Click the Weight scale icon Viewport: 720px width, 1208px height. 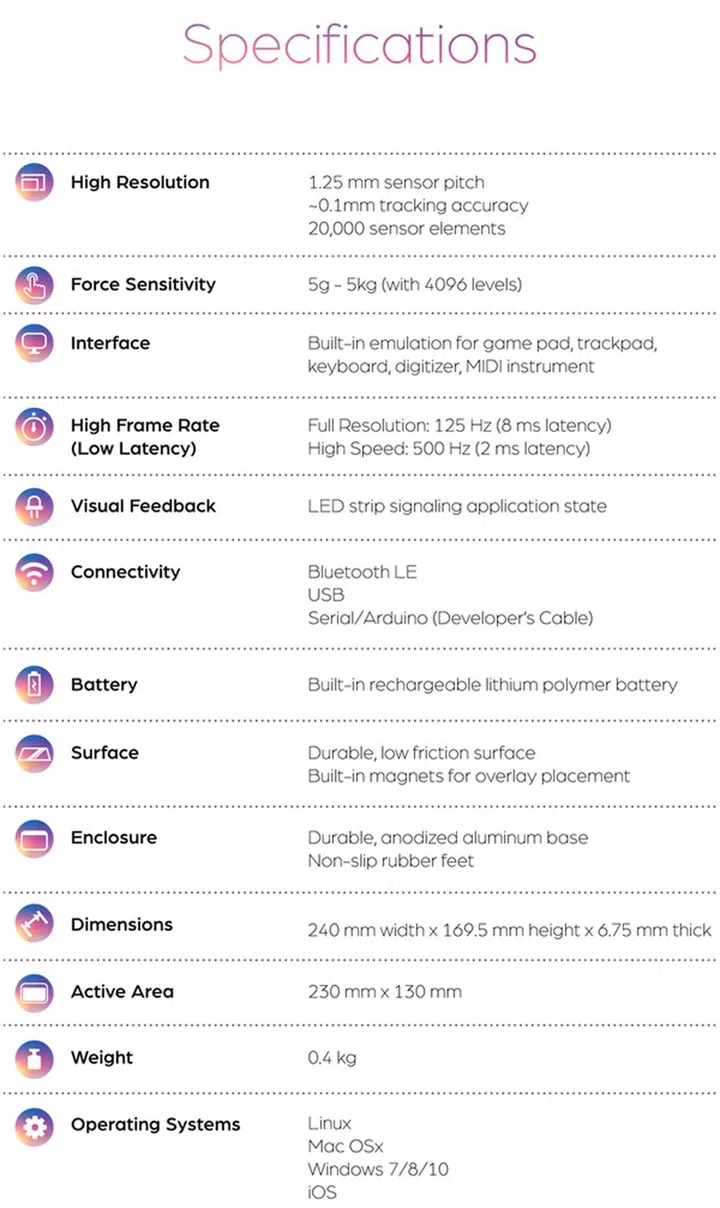pyautogui.click(x=34, y=1058)
